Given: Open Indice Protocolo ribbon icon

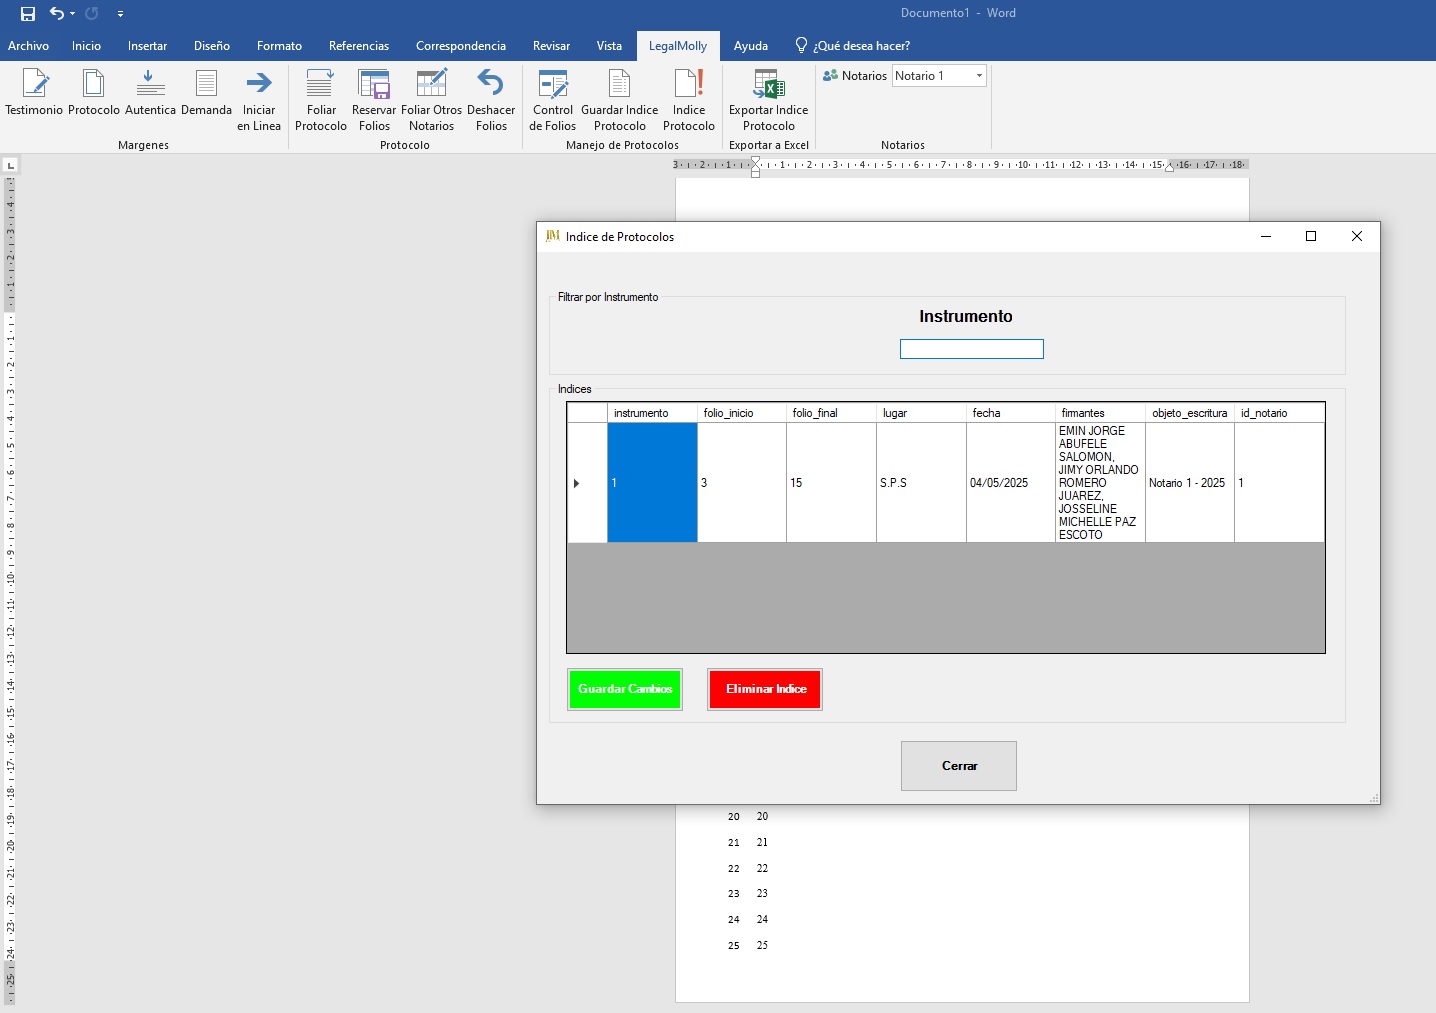Looking at the screenshot, I should tap(689, 84).
